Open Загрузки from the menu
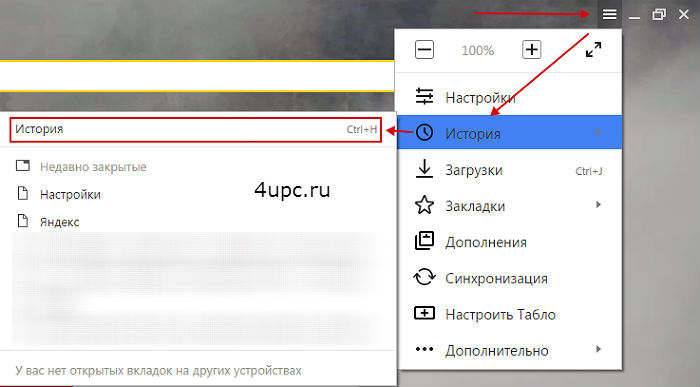Screen dimensions: 700x387 point(509,170)
